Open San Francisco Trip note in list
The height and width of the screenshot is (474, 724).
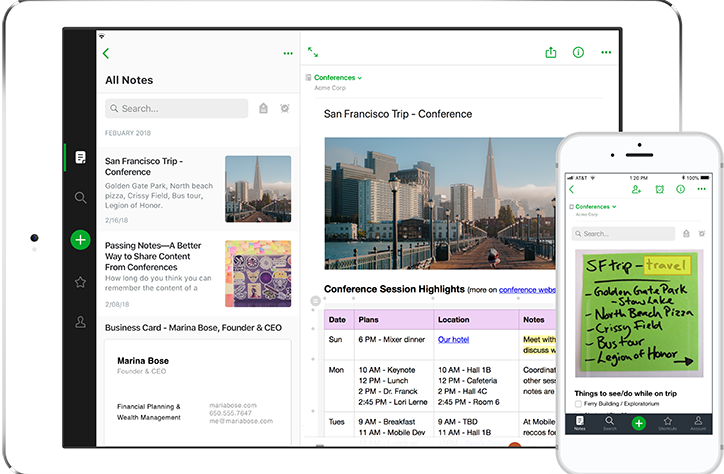pos(198,190)
